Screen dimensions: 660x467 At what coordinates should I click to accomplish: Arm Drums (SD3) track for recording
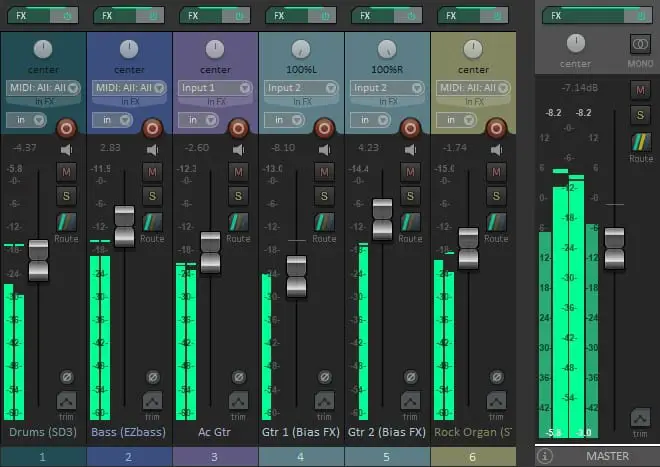coord(67,128)
